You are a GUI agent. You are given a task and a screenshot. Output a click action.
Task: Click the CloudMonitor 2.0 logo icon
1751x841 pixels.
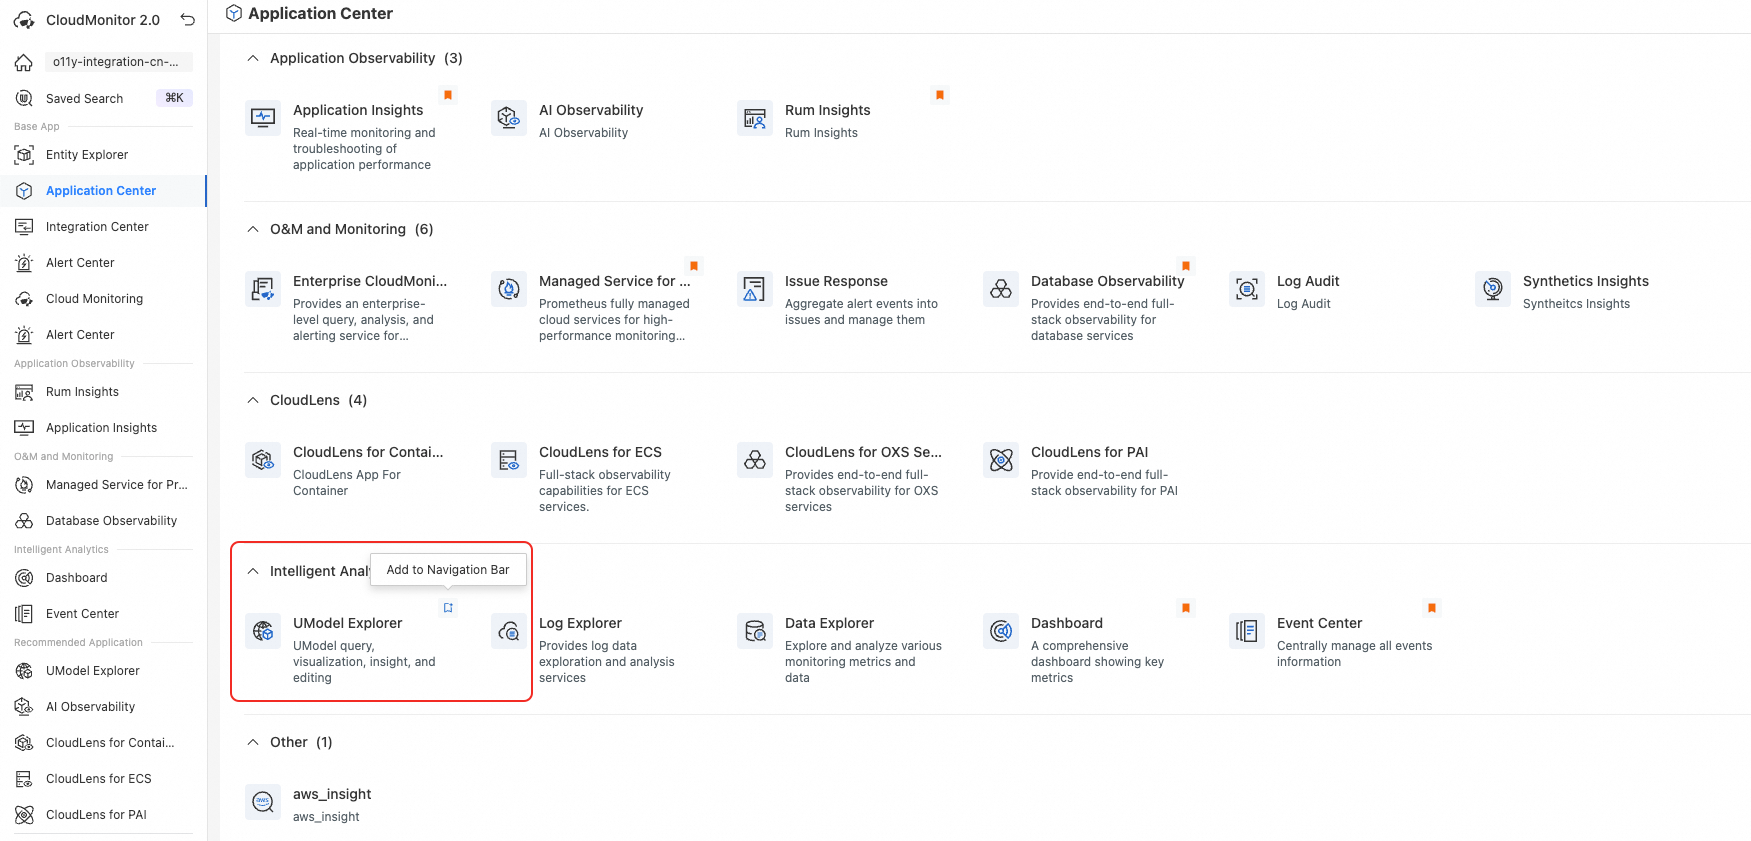point(24,20)
